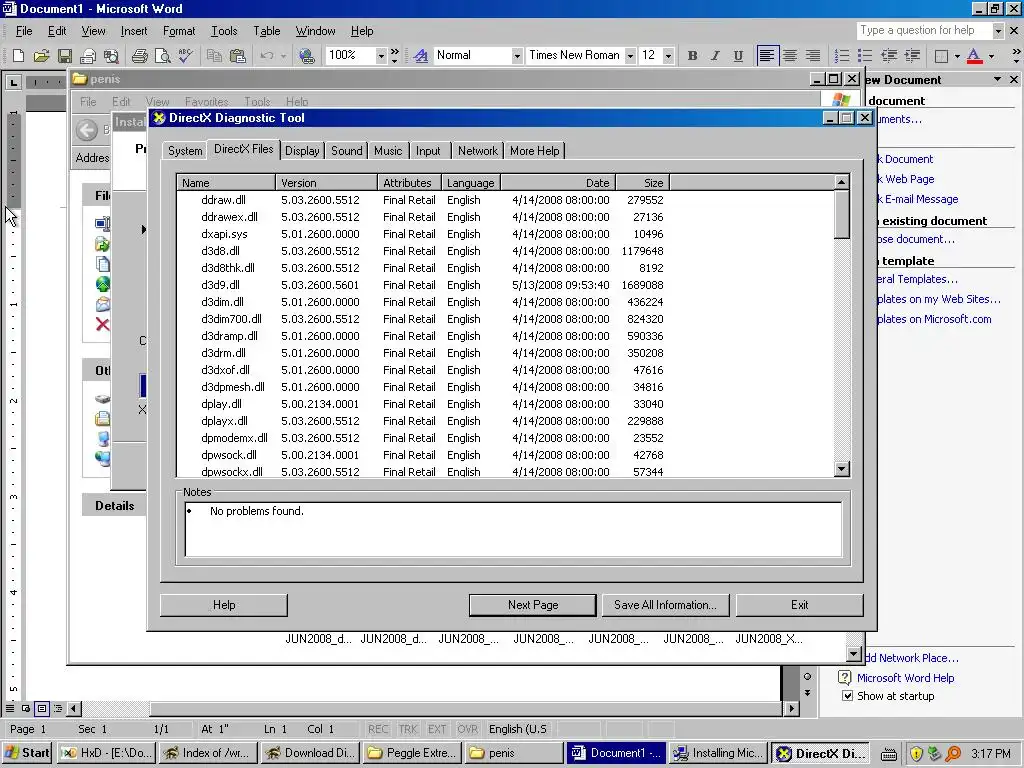
Task: Align text left in Word
Action: pyautogui.click(x=767, y=56)
